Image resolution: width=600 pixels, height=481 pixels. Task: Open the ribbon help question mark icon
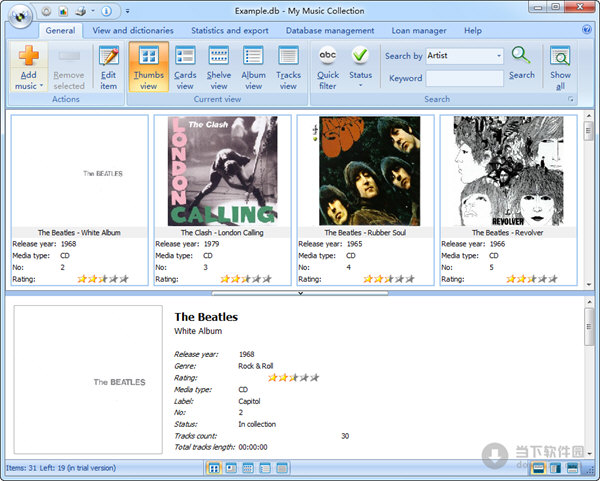587,30
